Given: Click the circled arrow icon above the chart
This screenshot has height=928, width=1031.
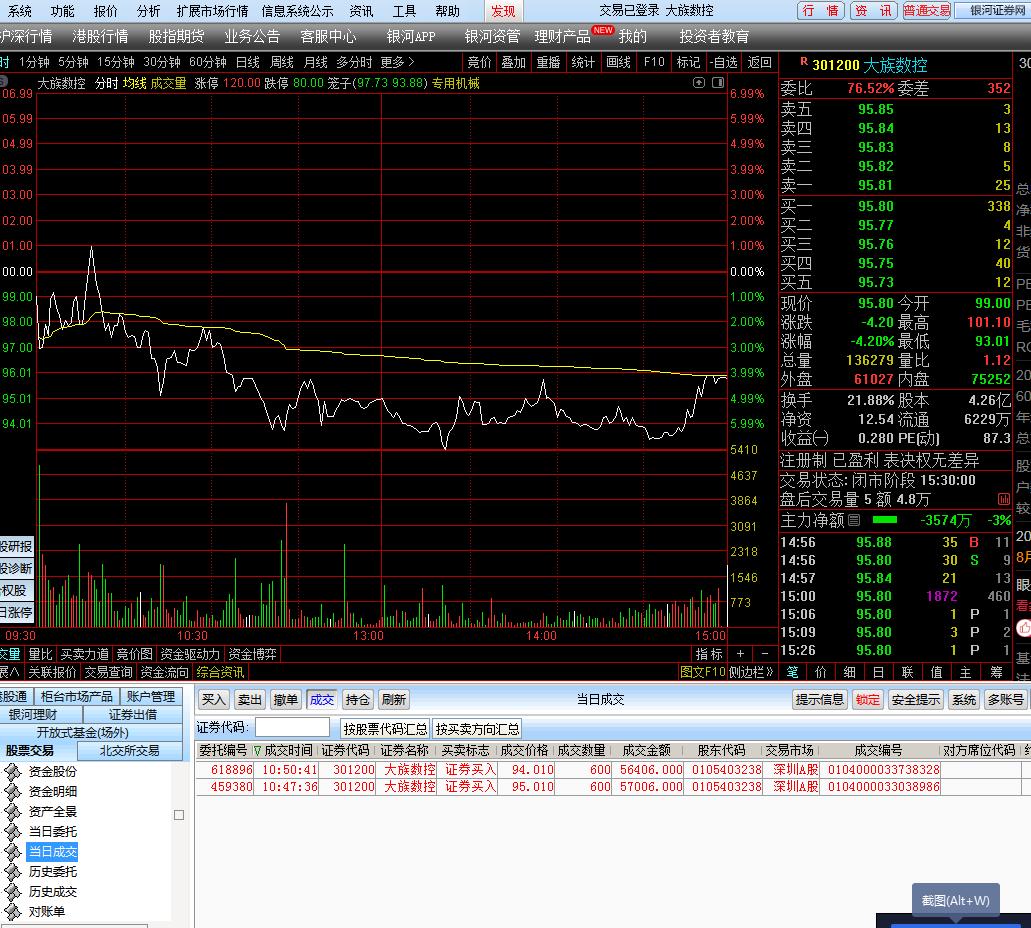Looking at the screenshot, I should [x=699, y=83].
